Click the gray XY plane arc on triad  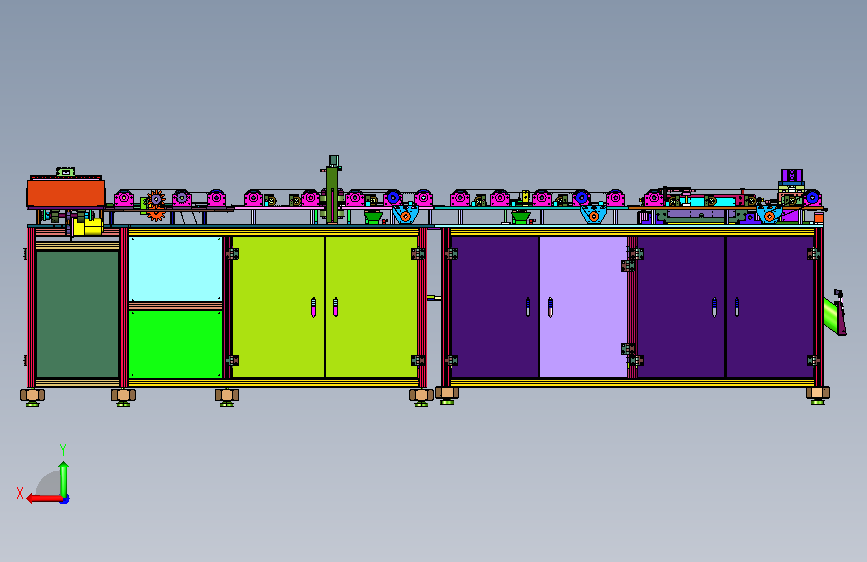49,483
